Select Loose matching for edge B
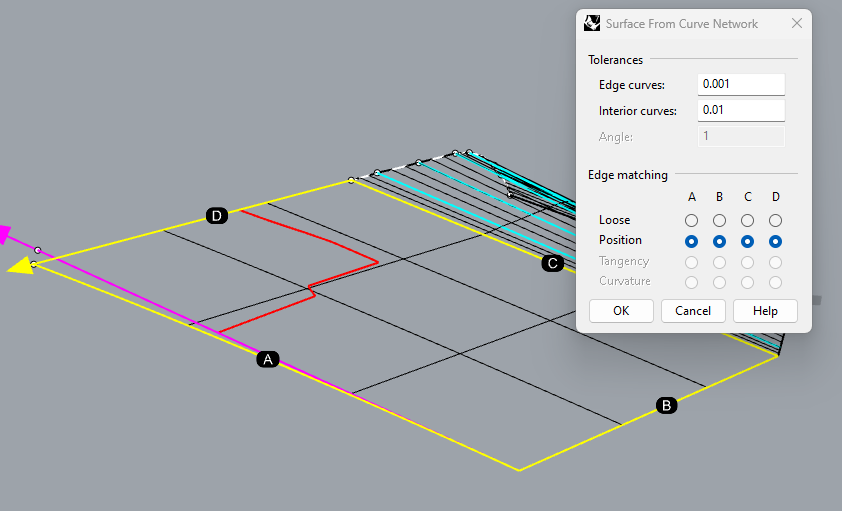Image resolution: width=842 pixels, height=511 pixels. click(720, 220)
